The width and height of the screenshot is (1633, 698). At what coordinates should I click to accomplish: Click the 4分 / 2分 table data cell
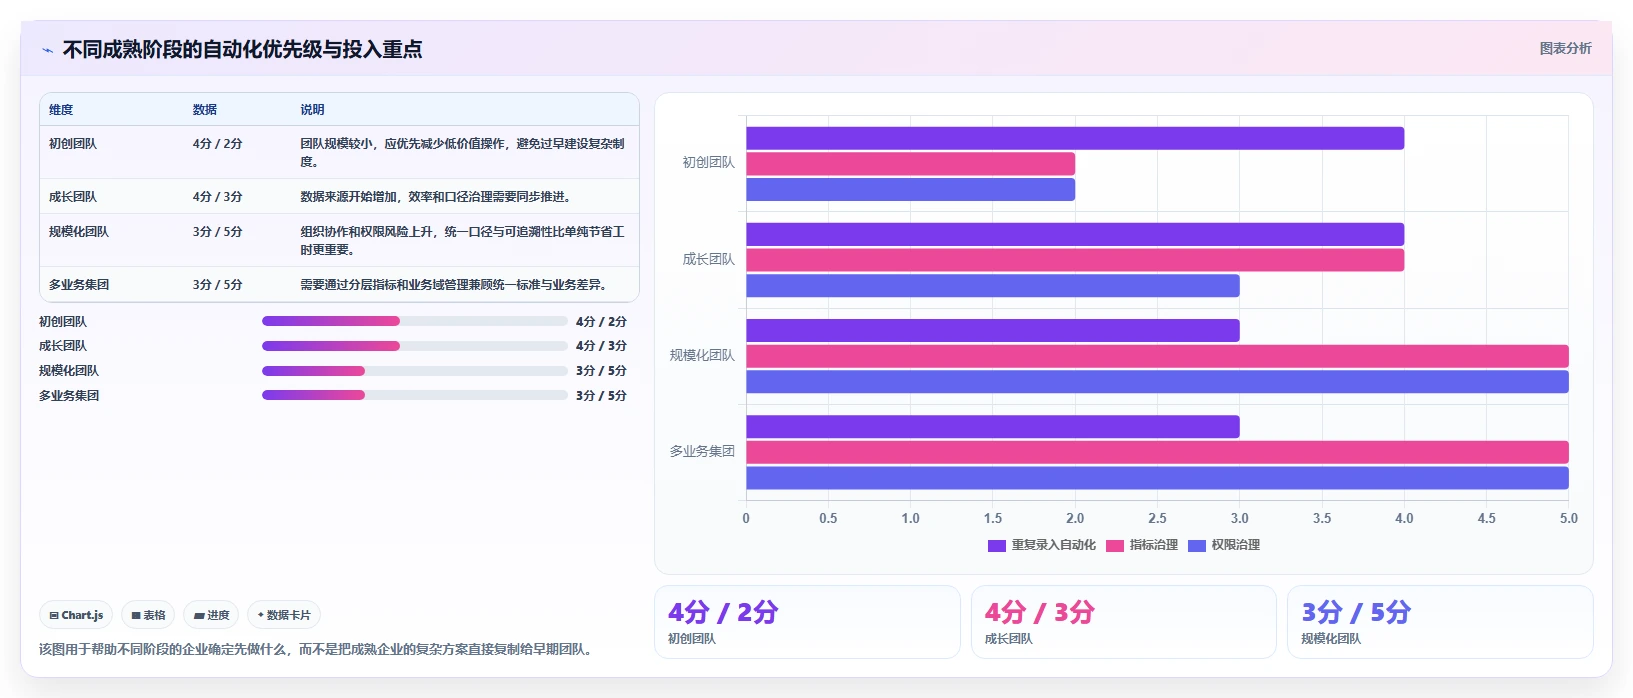click(x=218, y=144)
